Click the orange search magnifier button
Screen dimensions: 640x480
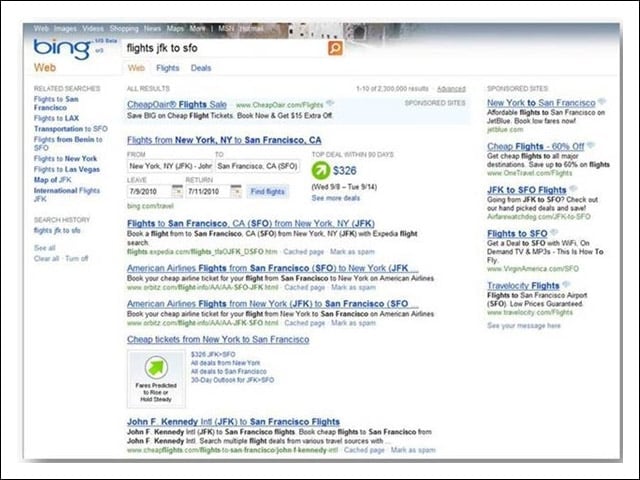click(x=335, y=48)
